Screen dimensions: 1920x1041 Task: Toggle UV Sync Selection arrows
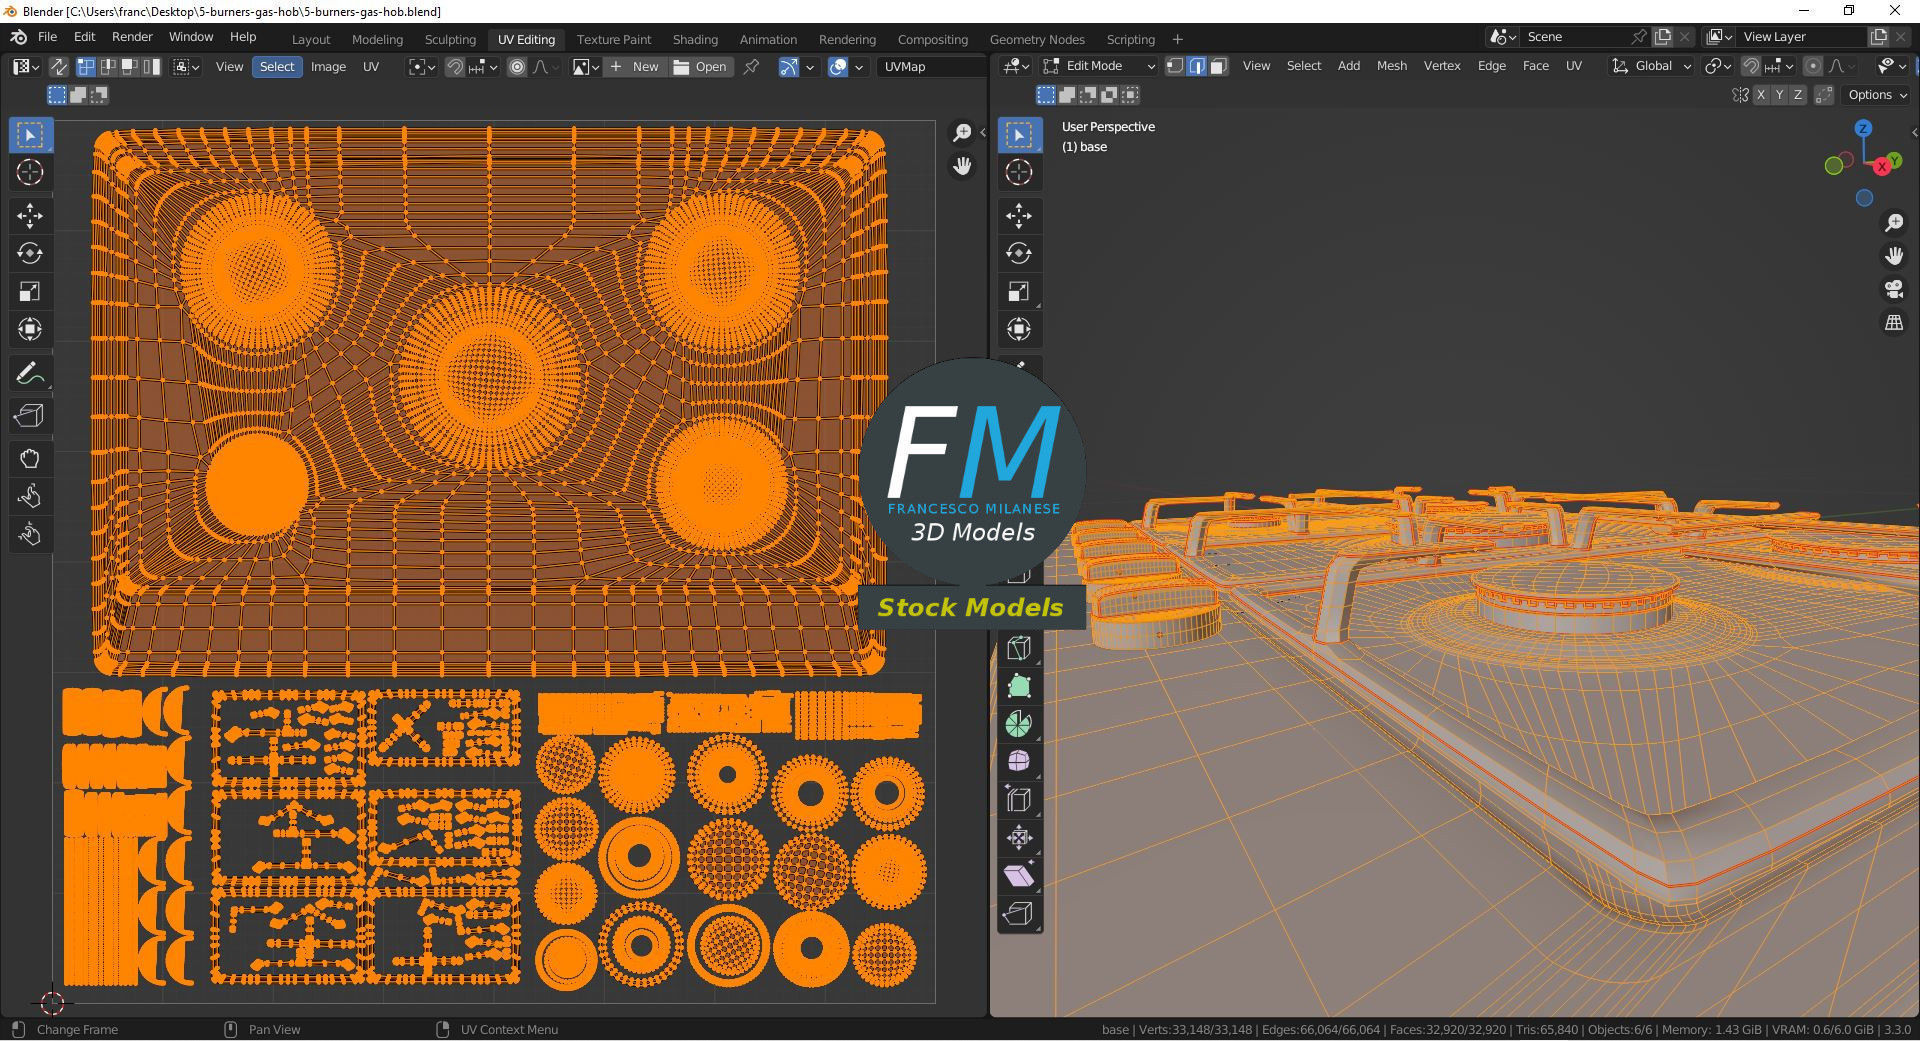59,67
